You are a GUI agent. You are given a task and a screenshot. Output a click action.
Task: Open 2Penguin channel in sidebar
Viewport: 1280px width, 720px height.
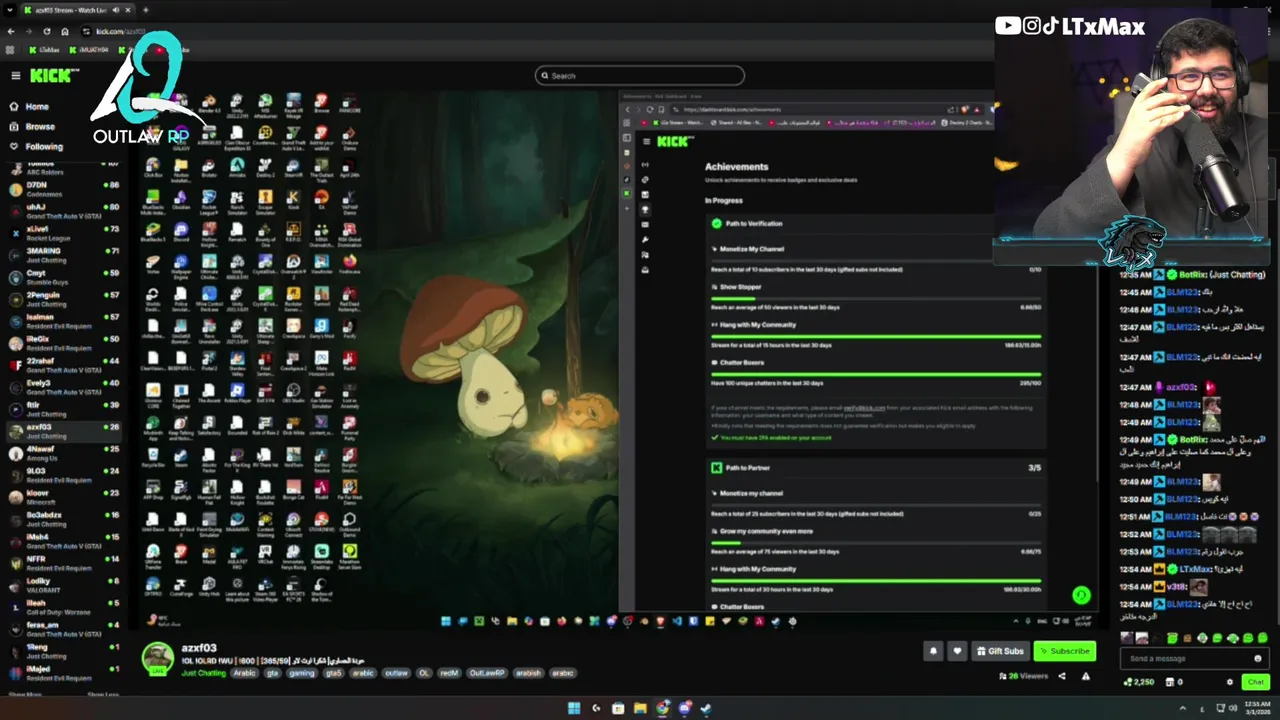click(x=62, y=298)
